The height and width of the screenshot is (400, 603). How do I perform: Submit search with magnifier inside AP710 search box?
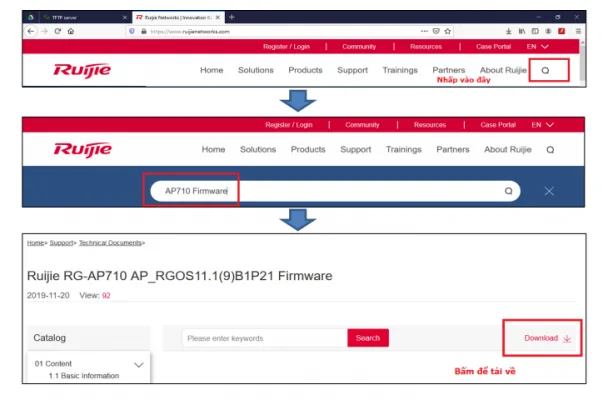click(x=508, y=191)
